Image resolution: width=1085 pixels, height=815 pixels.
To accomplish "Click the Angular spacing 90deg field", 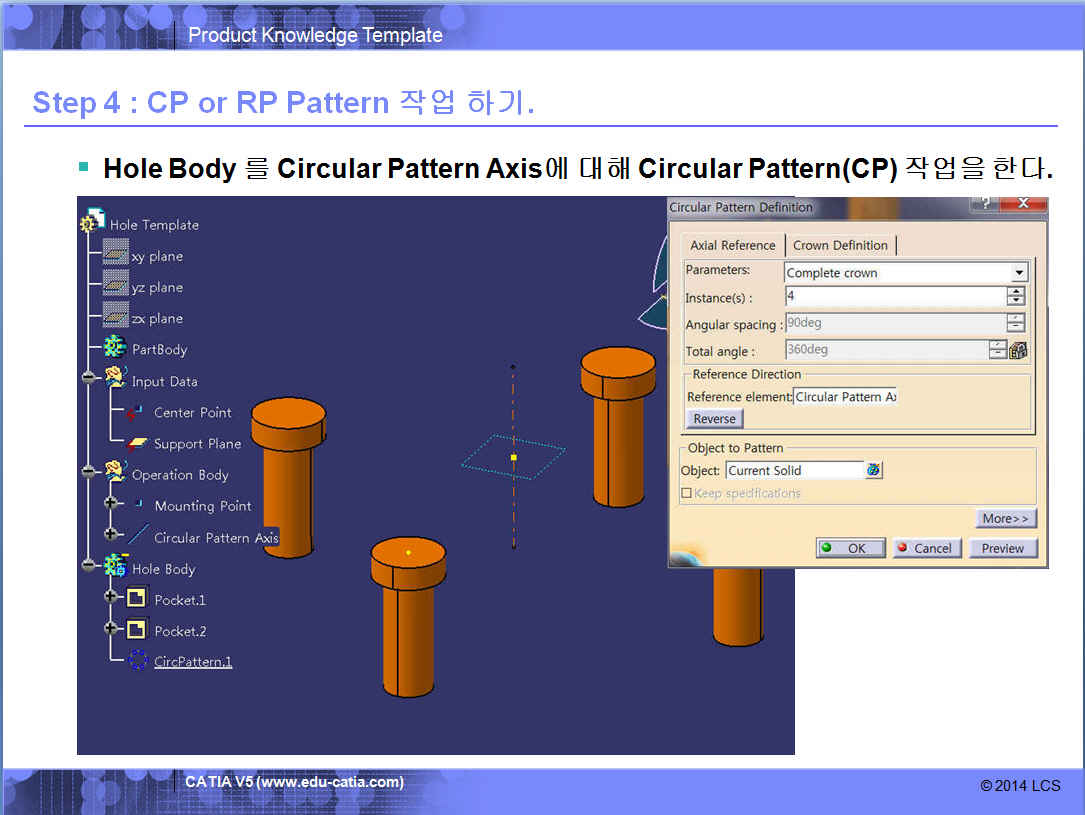I will pyautogui.click(x=895, y=322).
